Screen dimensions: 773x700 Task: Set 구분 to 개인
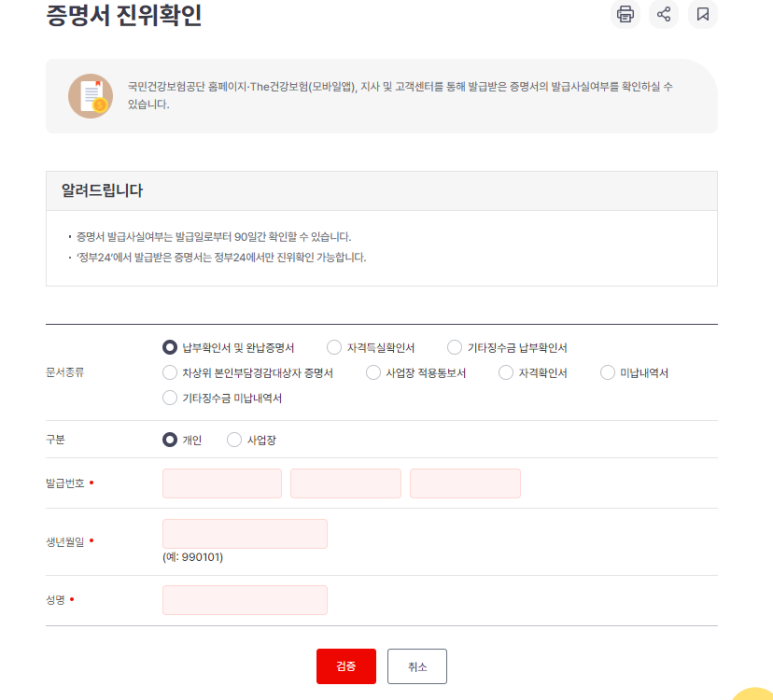coord(170,440)
